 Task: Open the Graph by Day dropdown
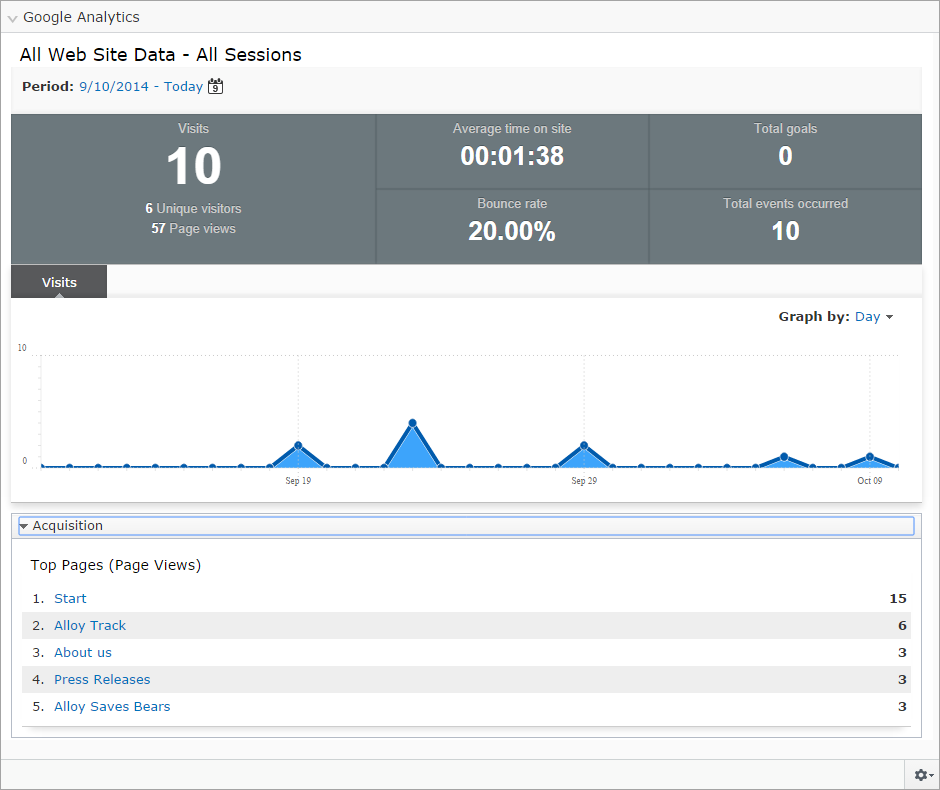coord(873,316)
